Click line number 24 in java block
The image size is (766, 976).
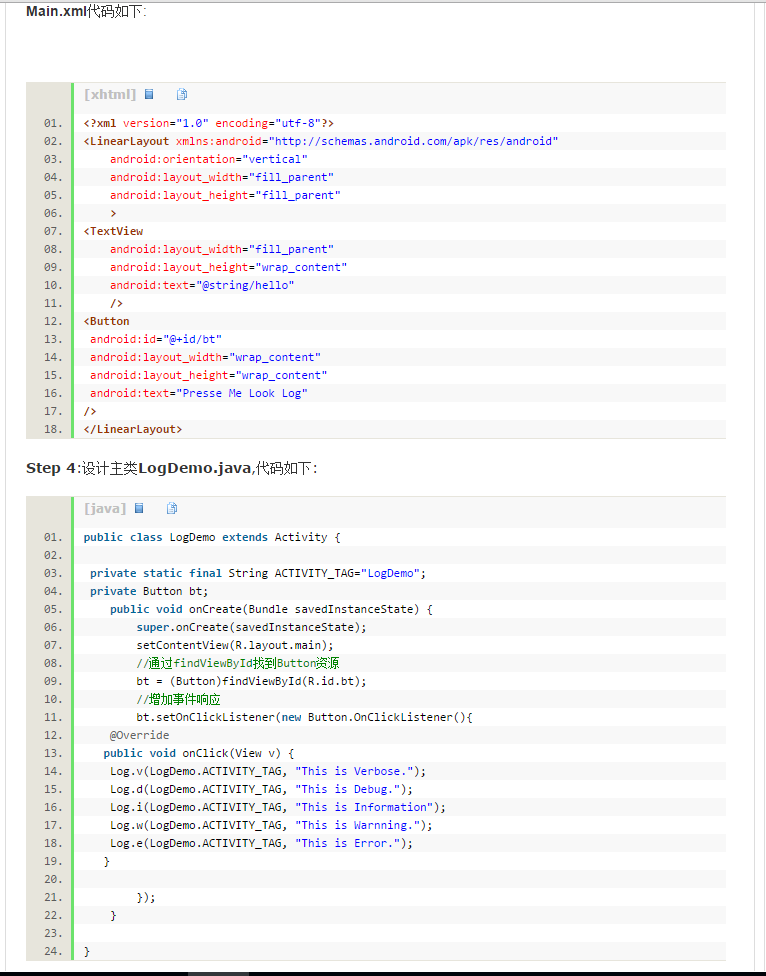coord(54,952)
